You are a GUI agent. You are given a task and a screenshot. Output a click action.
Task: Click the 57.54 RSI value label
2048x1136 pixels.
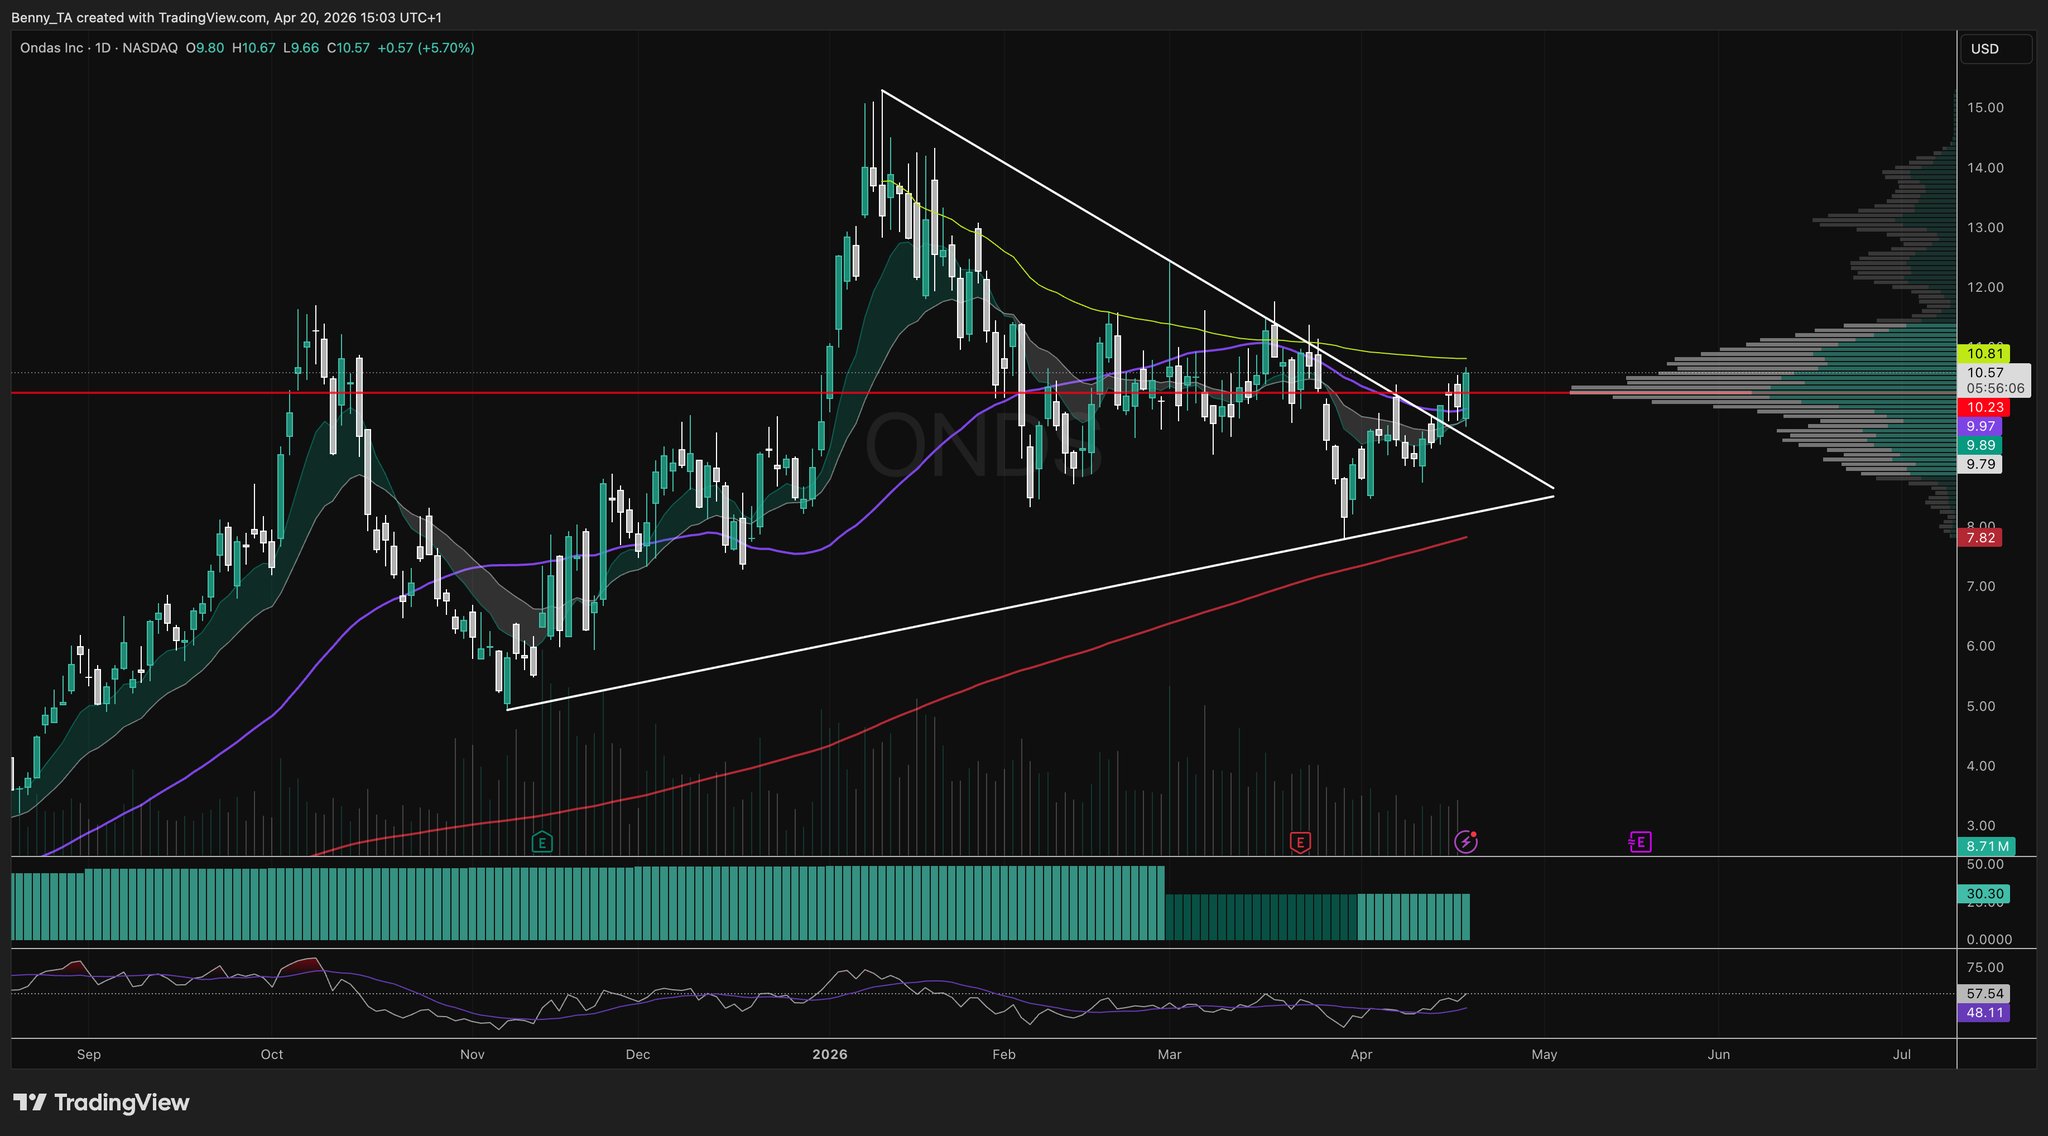(x=1984, y=994)
